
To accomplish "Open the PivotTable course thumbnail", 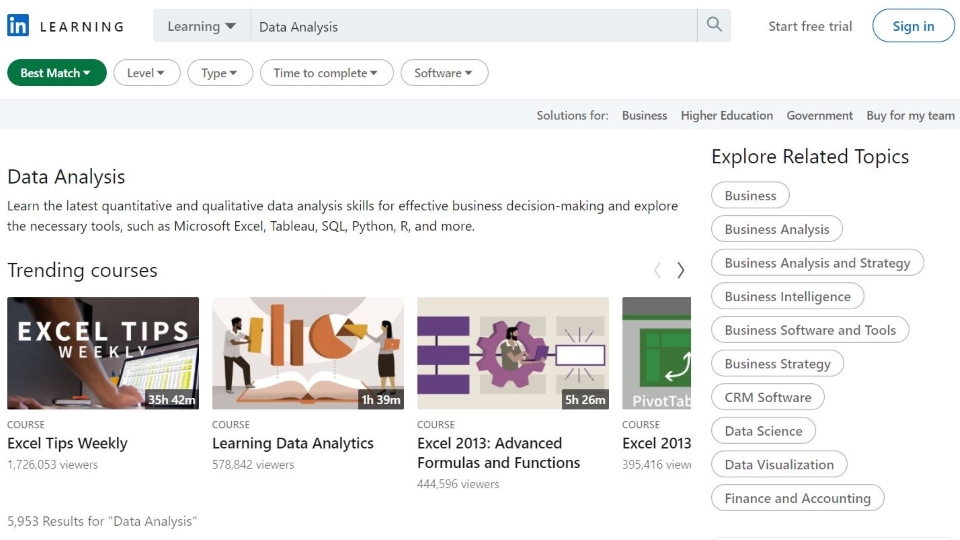I will click(656, 353).
